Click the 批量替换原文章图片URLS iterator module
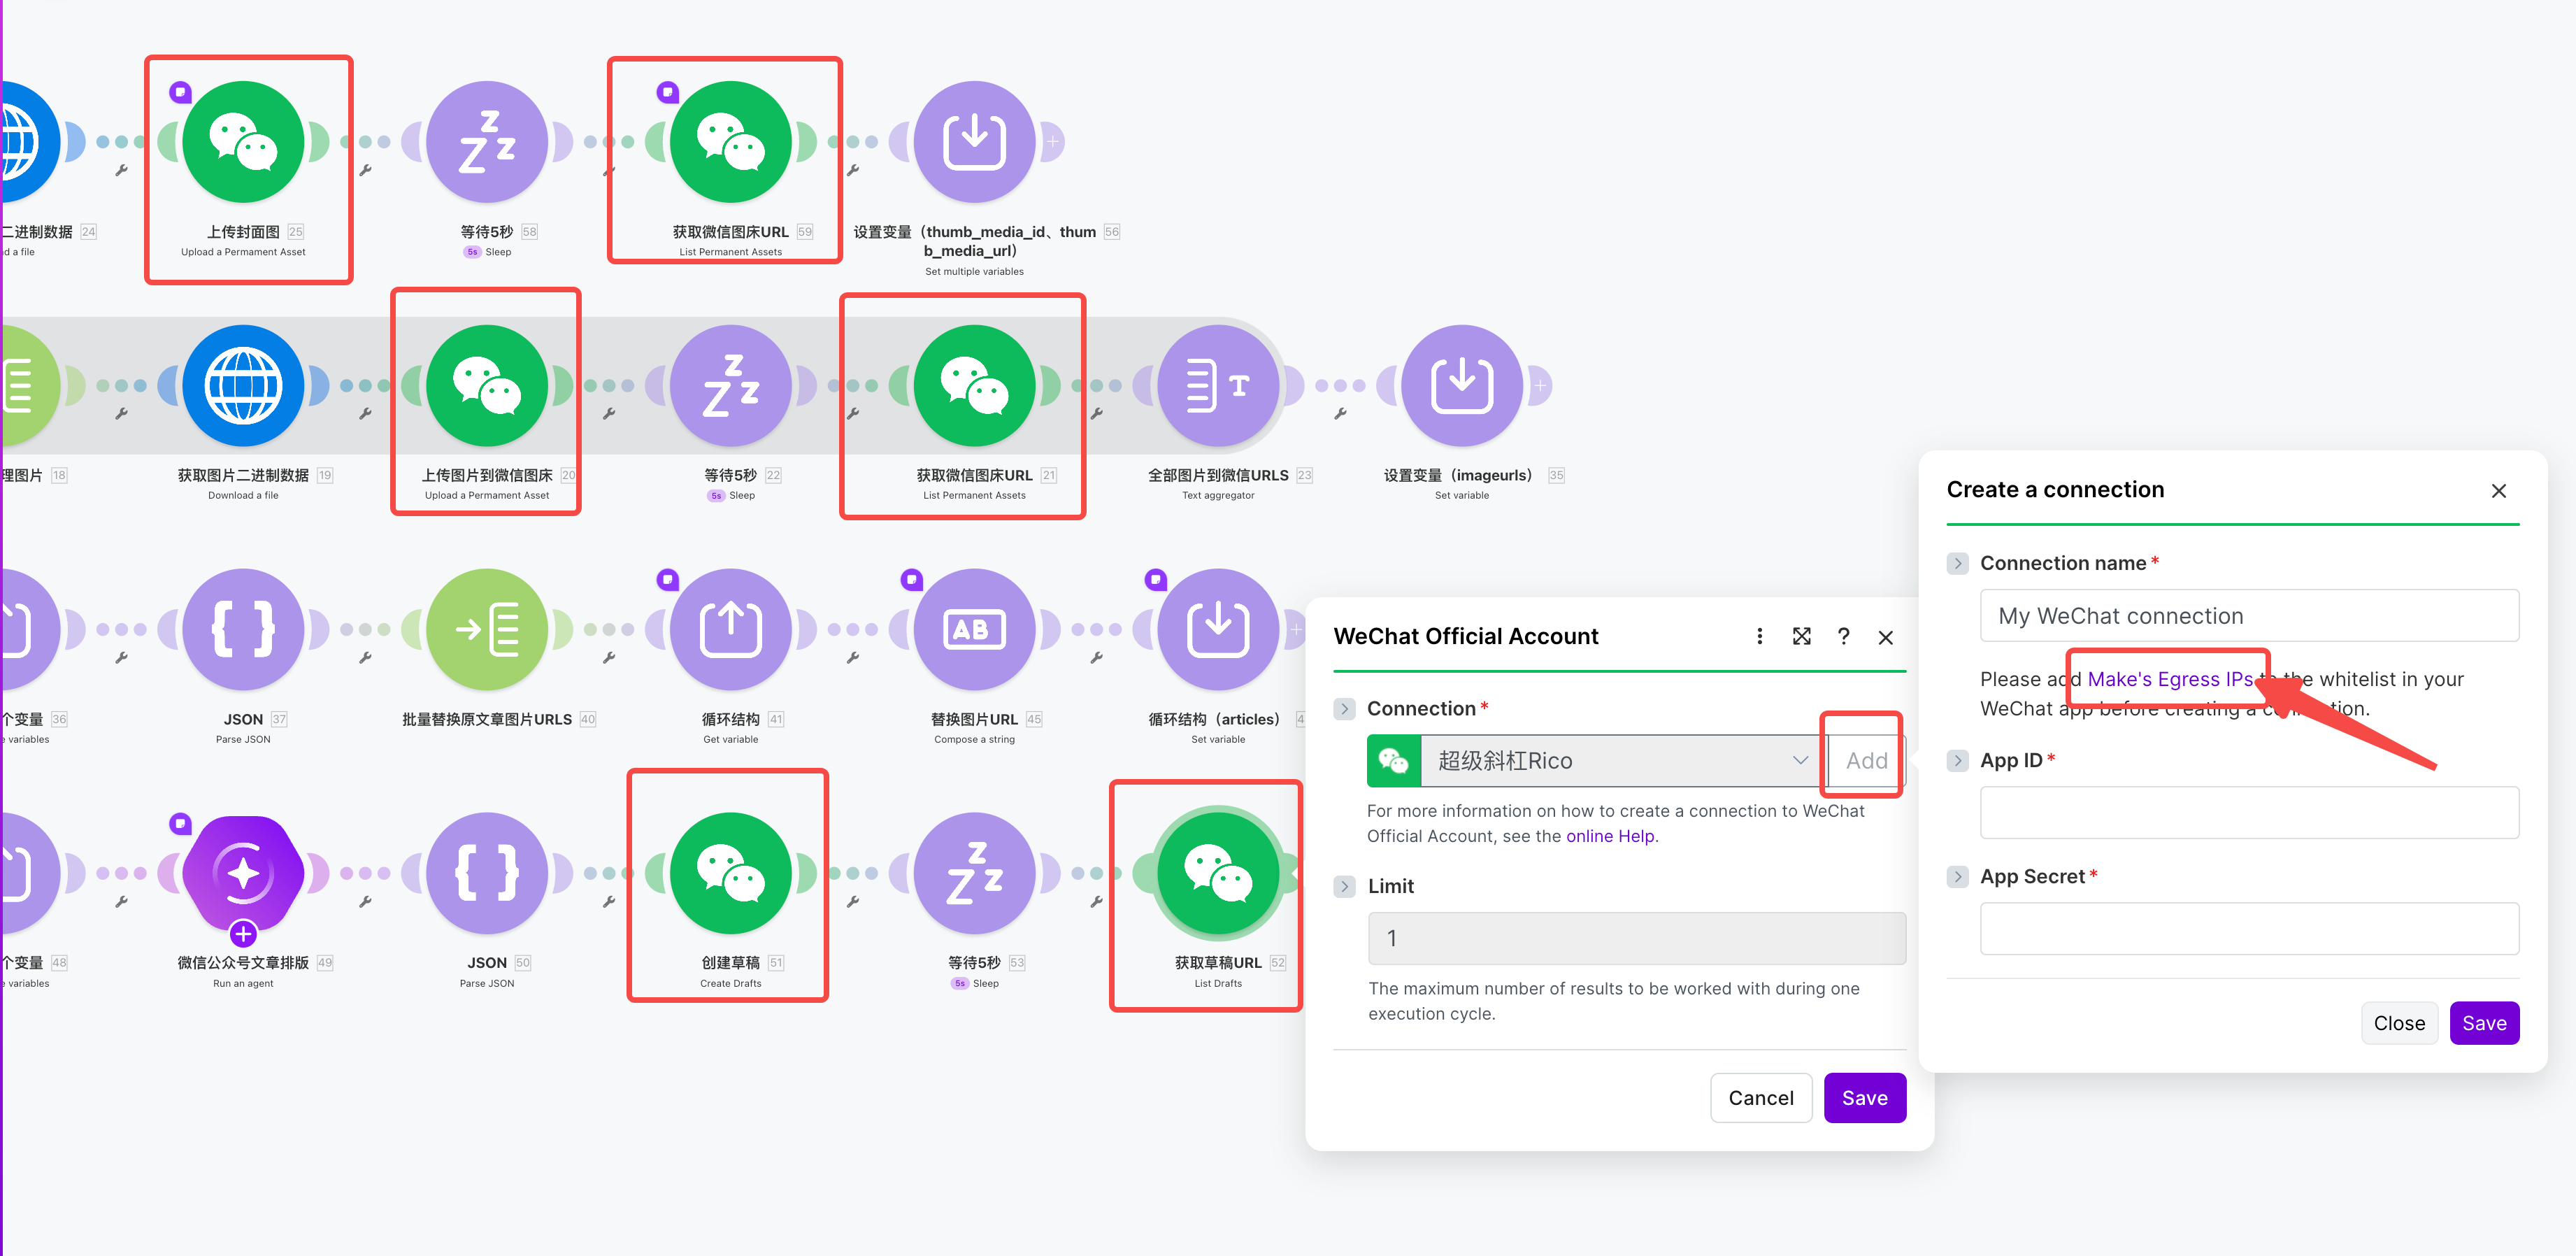 (x=486, y=629)
